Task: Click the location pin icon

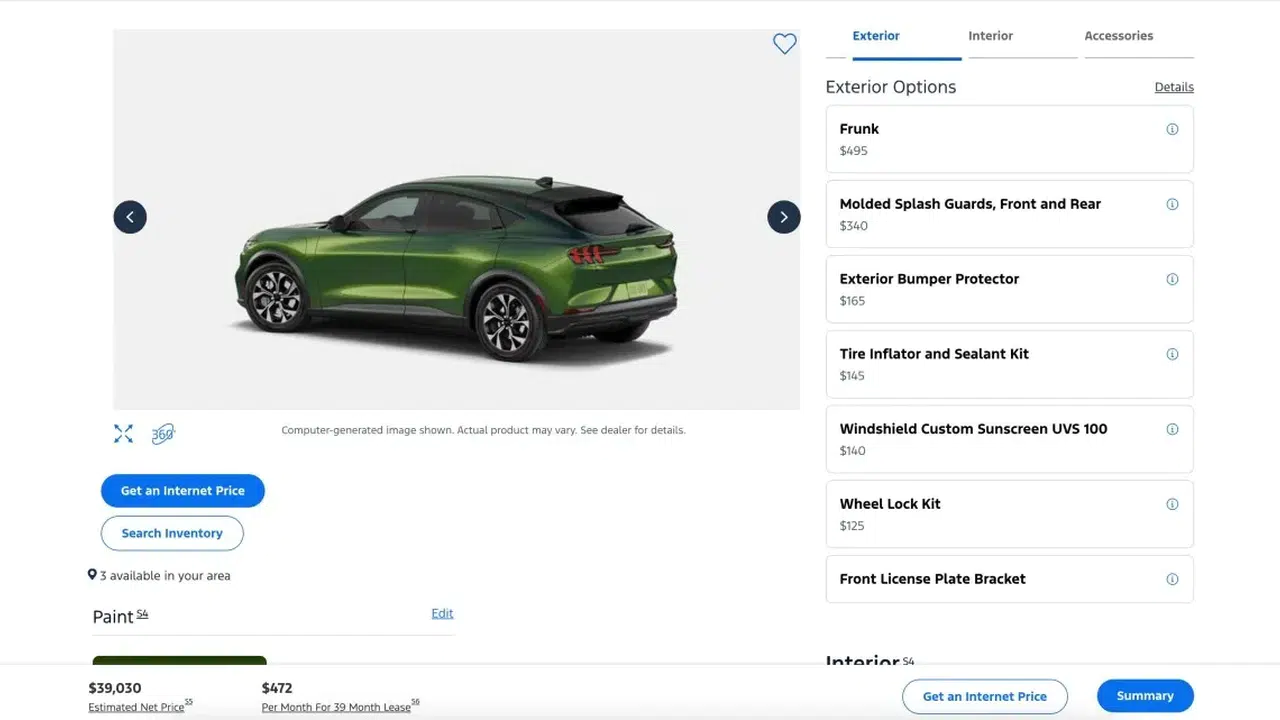Action: (92, 574)
